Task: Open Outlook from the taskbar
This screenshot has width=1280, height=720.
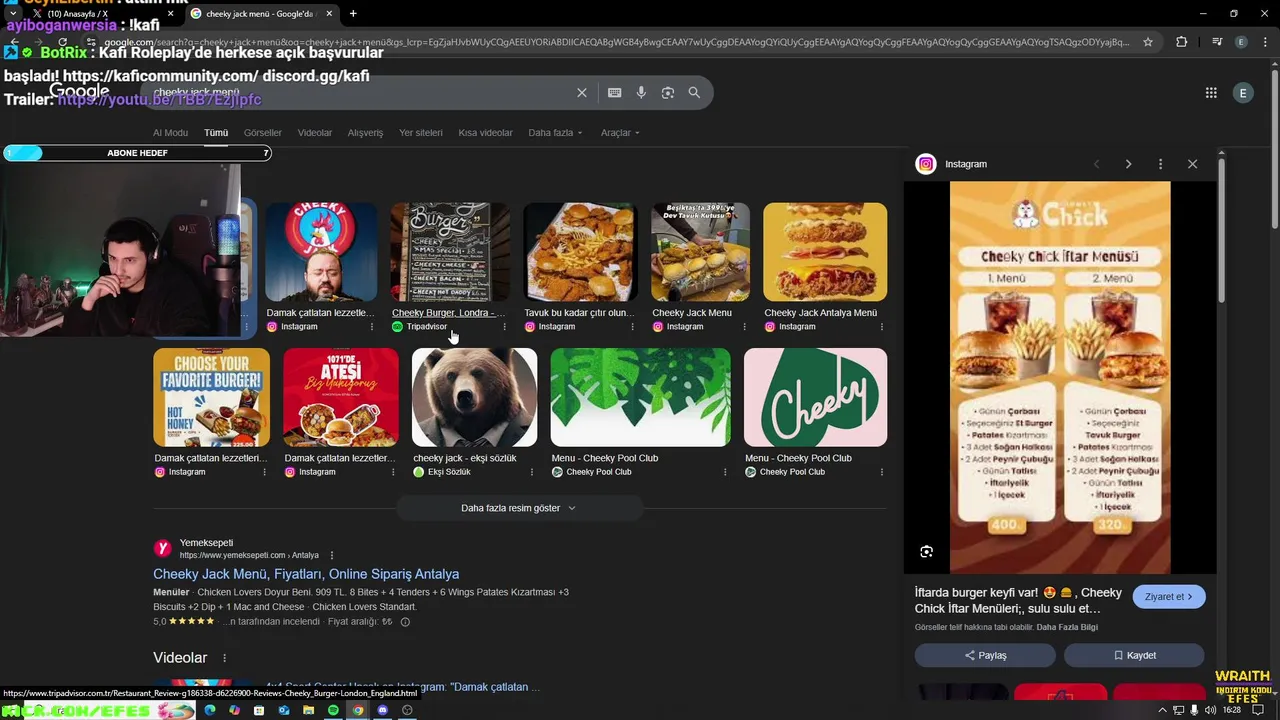Action: click(284, 710)
